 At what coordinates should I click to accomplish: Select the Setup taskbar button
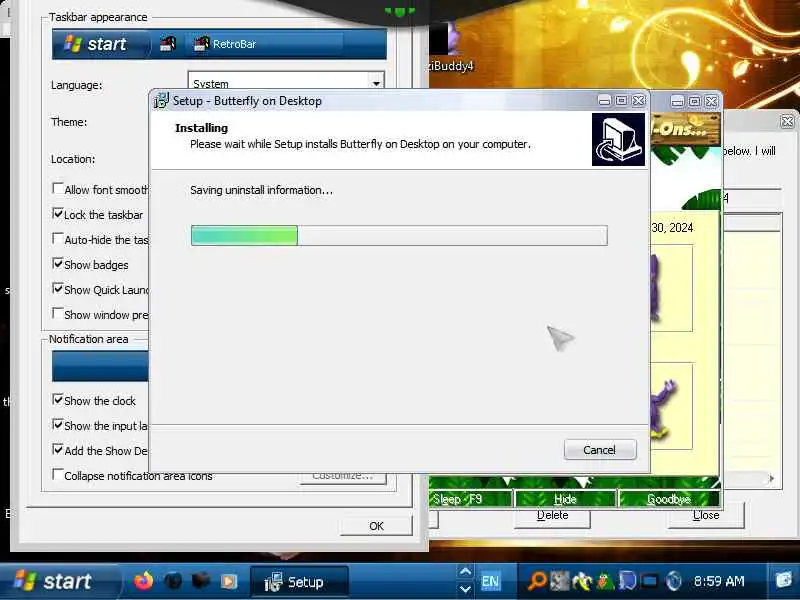[x=299, y=582]
